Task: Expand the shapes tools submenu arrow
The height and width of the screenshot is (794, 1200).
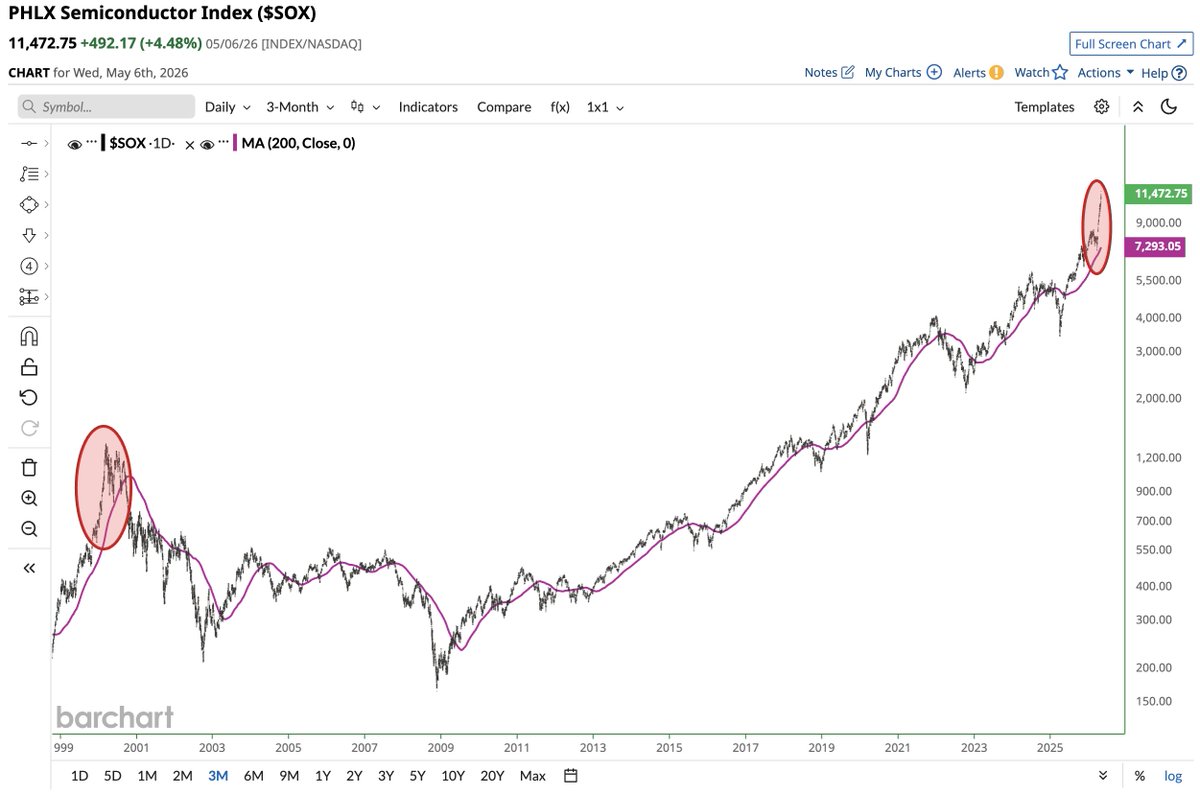Action: [x=46, y=204]
